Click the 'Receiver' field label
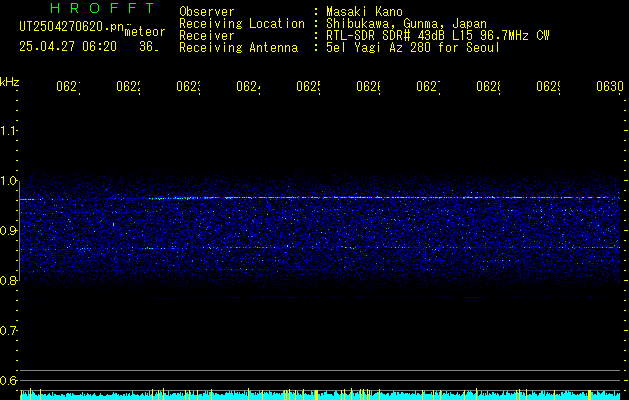Screen dimensions: 629x400 [x=207, y=36]
